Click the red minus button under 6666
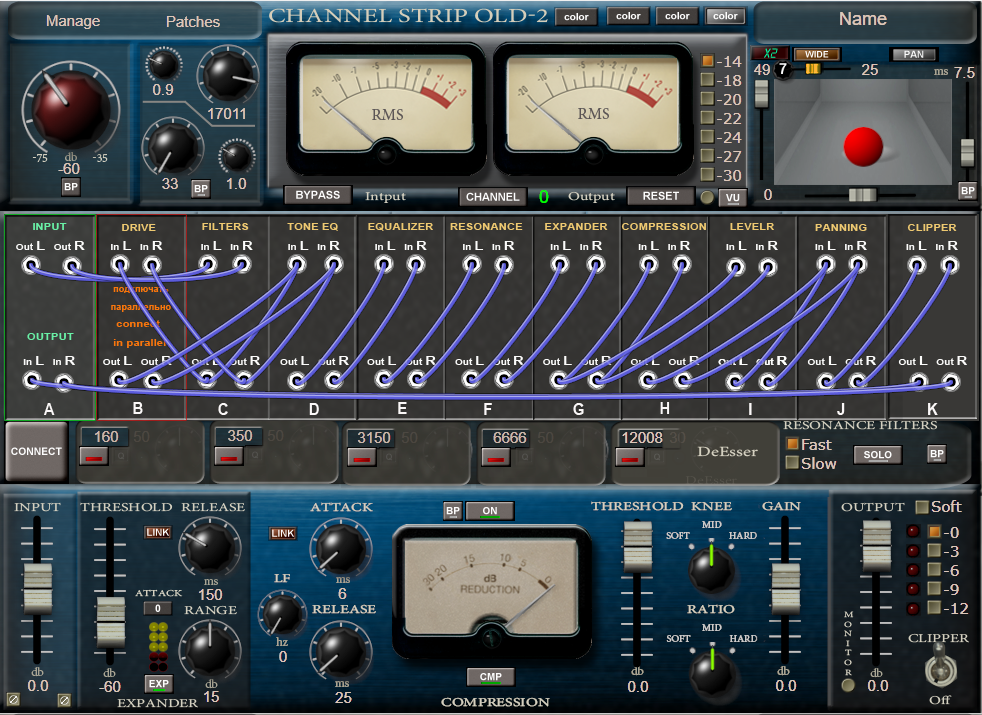The height and width of the screenshot is (715, 982). point(496,458)
